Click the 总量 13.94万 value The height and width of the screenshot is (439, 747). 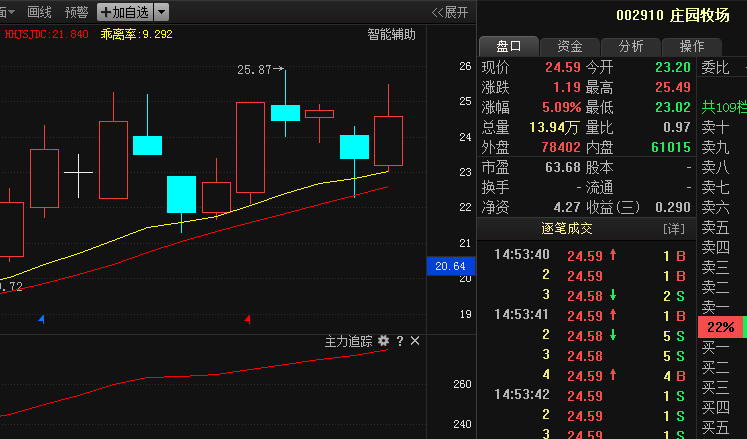point(555,127)
